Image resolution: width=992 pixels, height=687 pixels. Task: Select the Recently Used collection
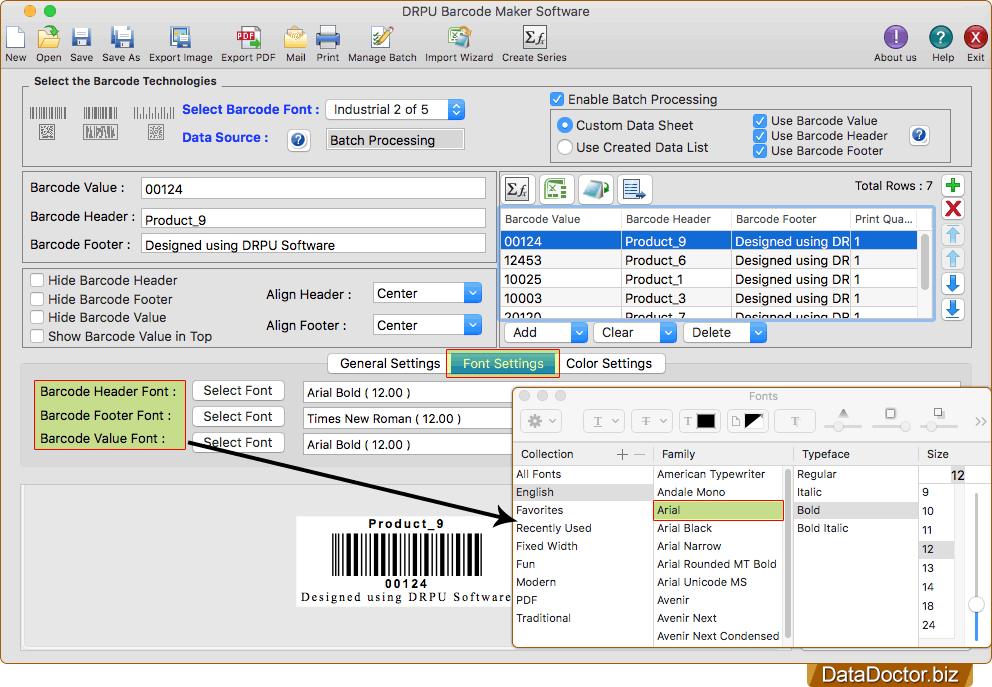tap(554, 528)
